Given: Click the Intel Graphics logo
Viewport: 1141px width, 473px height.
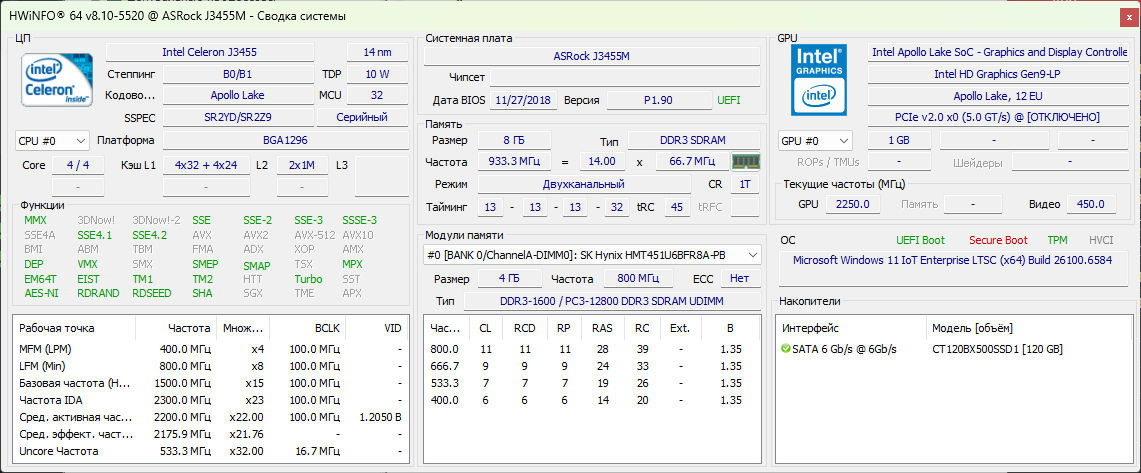Looking at the screenshot, I should click(819, 79).
